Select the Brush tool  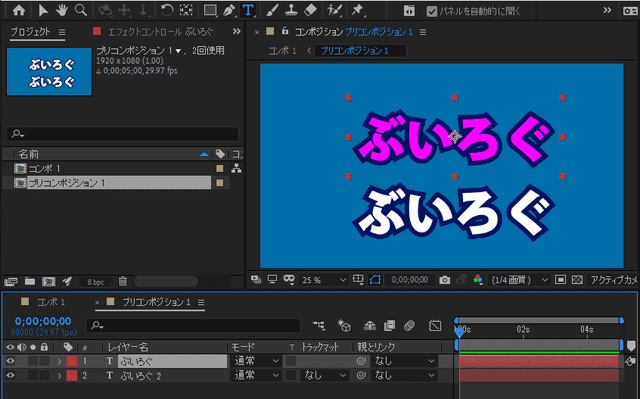[x=271, y=10]
